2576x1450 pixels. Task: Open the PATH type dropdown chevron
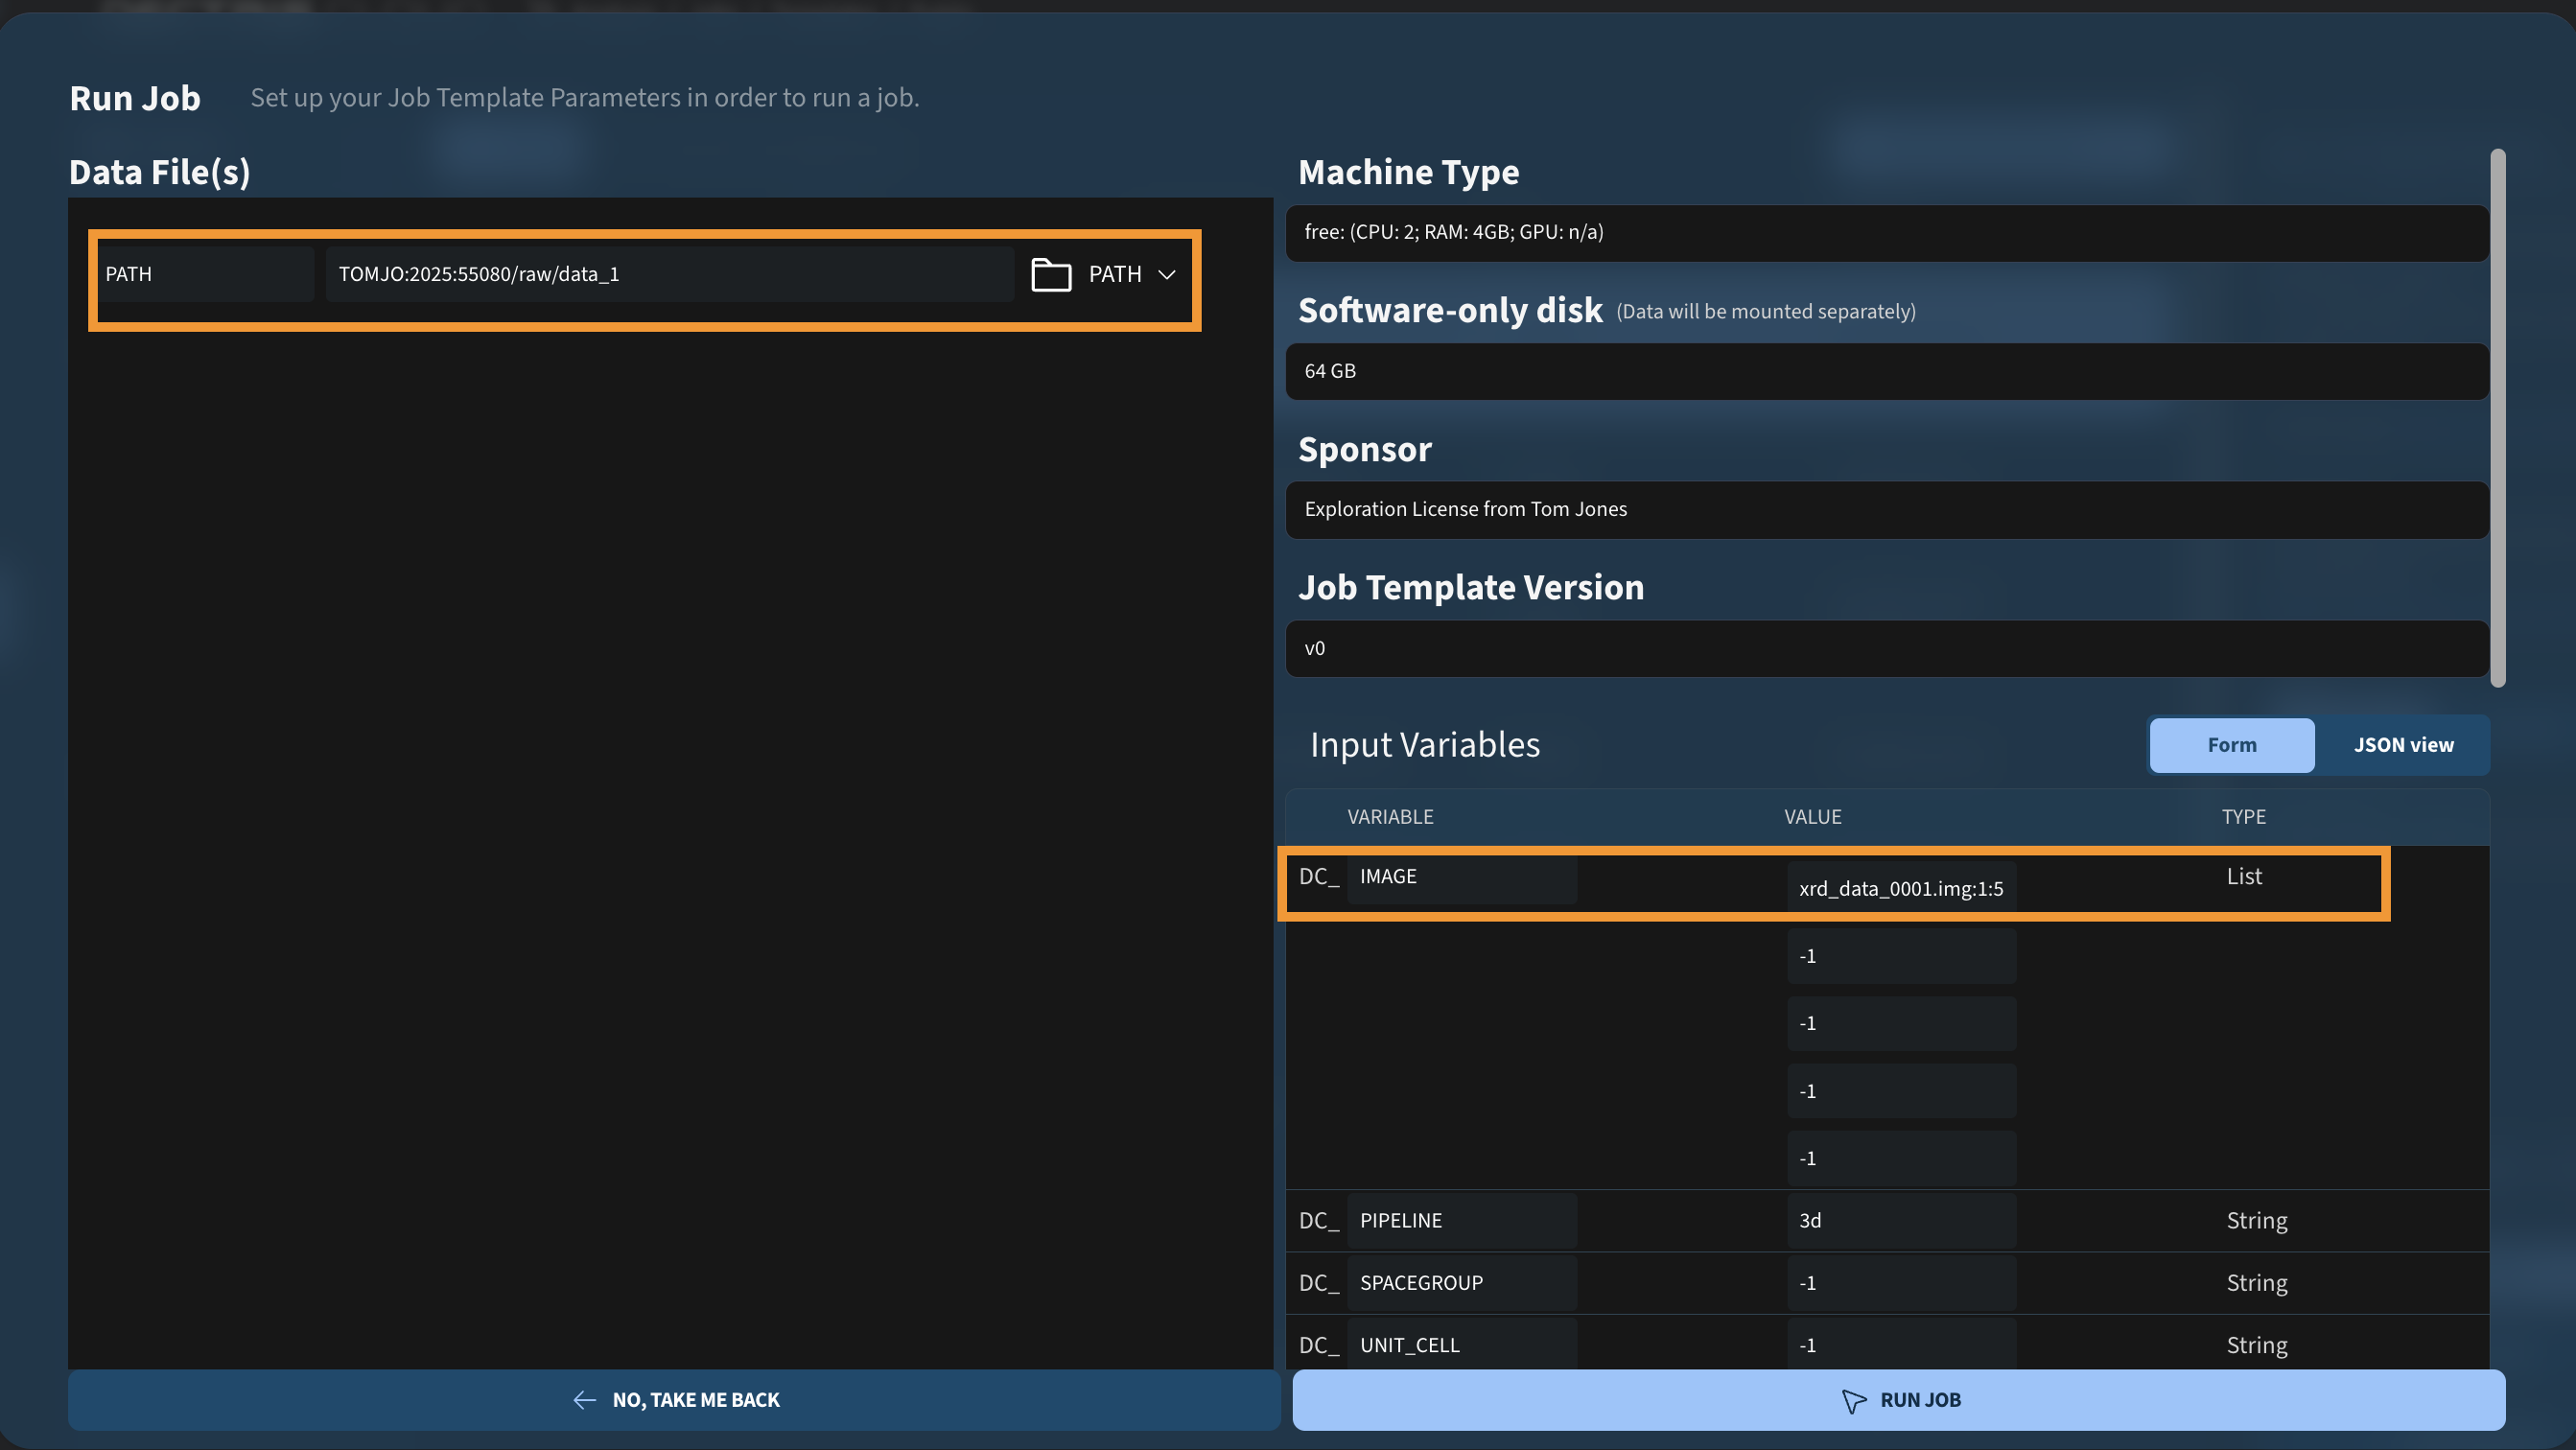1166,274
